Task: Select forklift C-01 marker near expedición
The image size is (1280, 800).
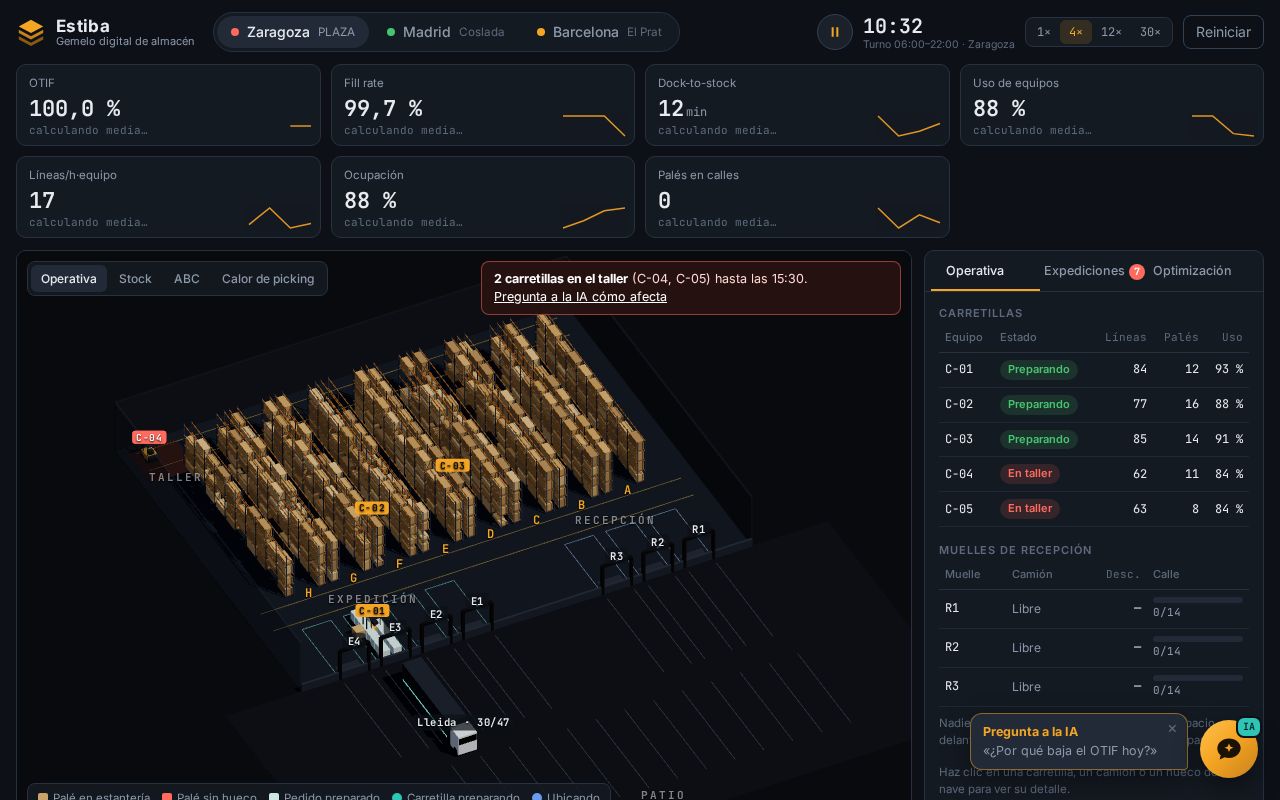Action: [372, 611]
